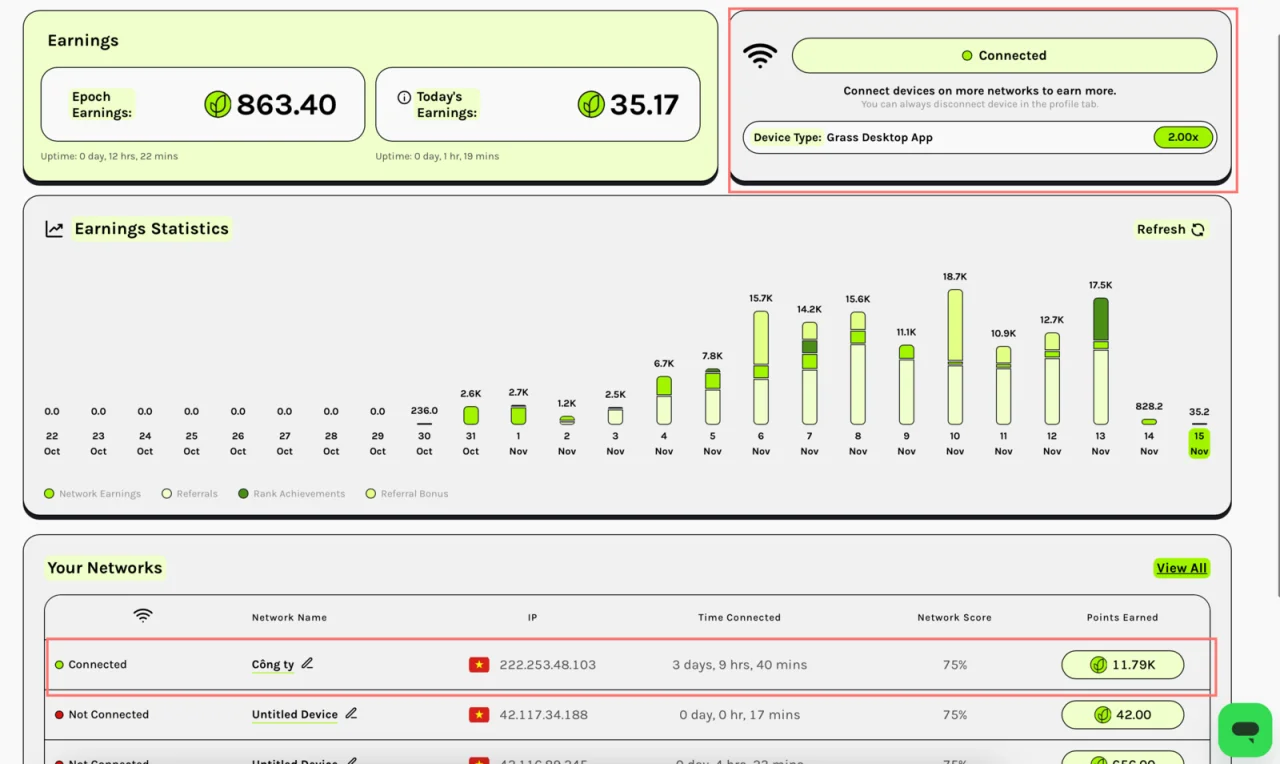This screenshot has height=764, width=1280.
Task: Click the time 3 days, 9 hrs, 40 mins
Action: click(739, 664)
